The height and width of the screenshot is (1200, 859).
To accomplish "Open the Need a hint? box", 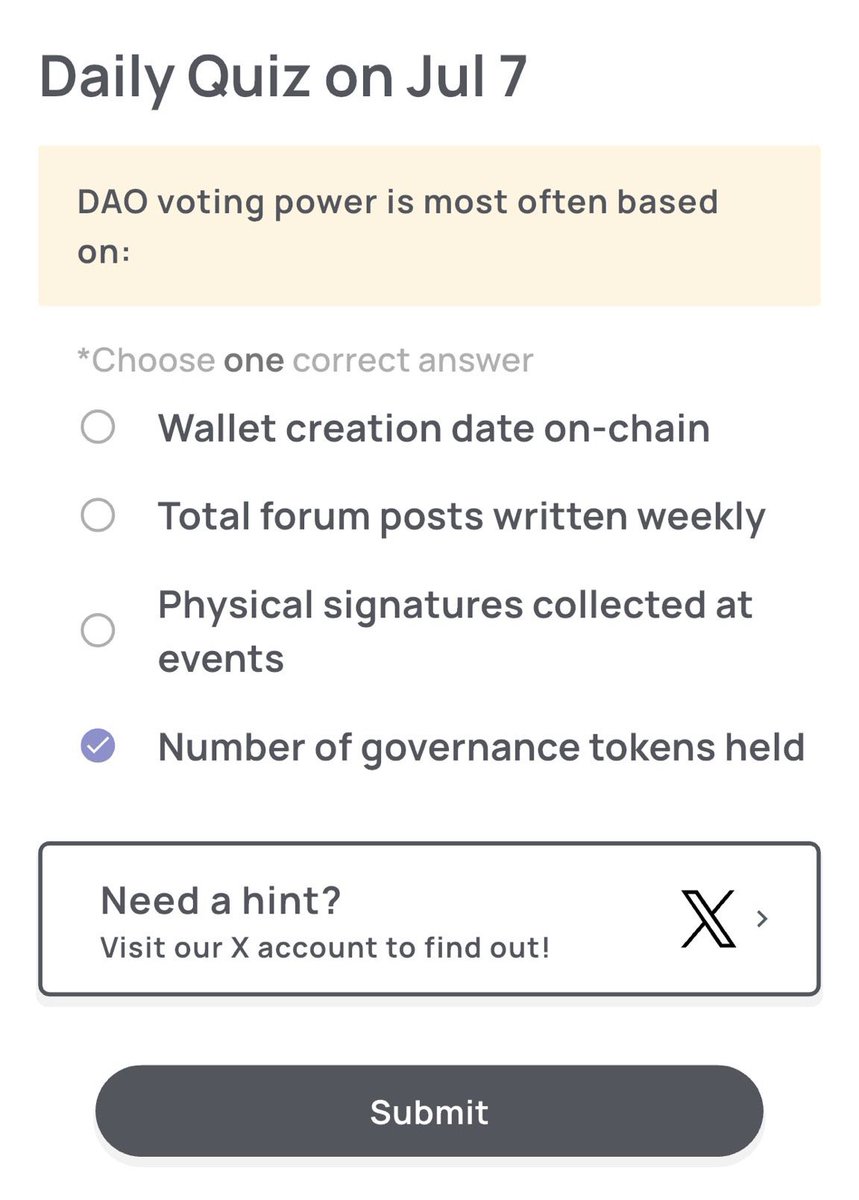I will click(x=429, y=919).
